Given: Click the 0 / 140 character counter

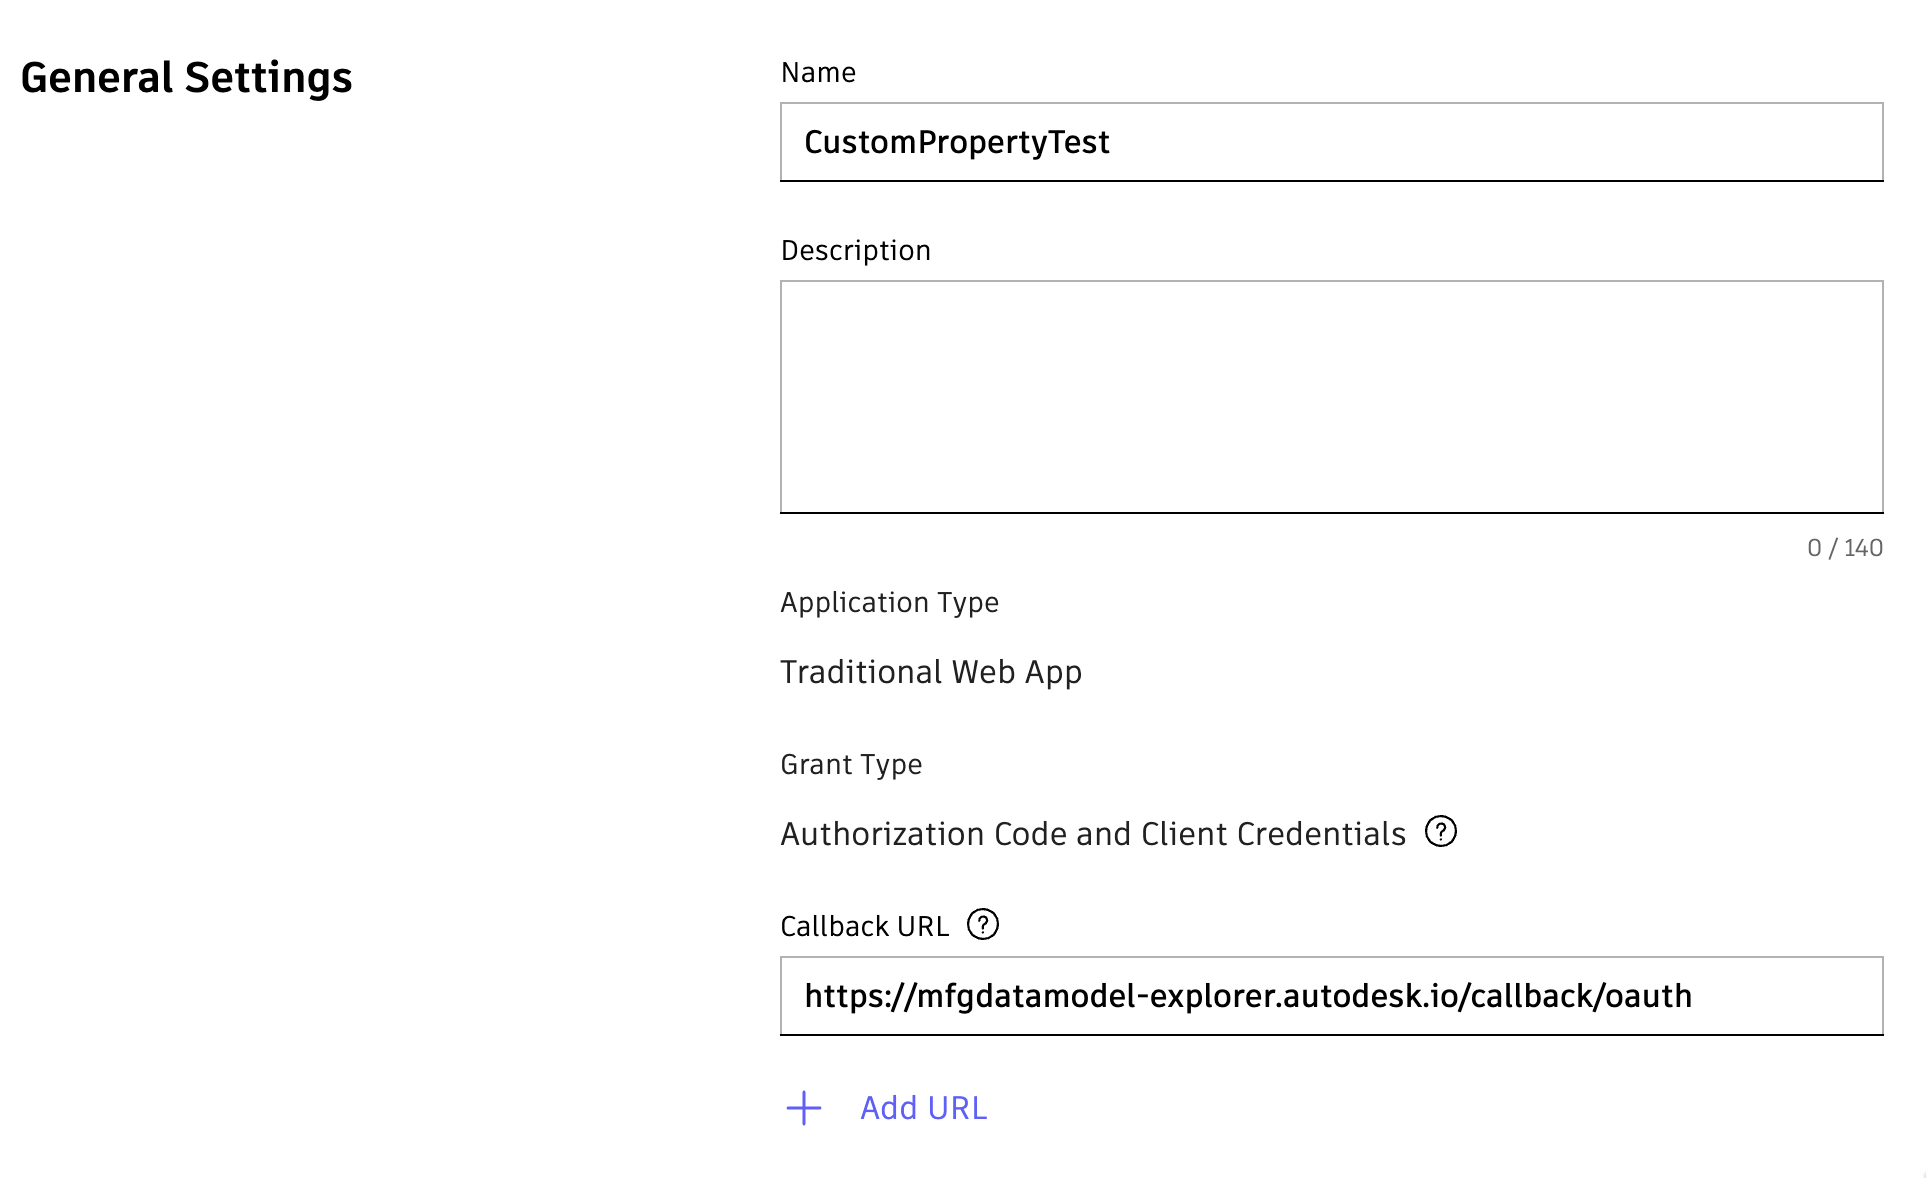Looking at the screenshot, I should [x=1844, y=547].
